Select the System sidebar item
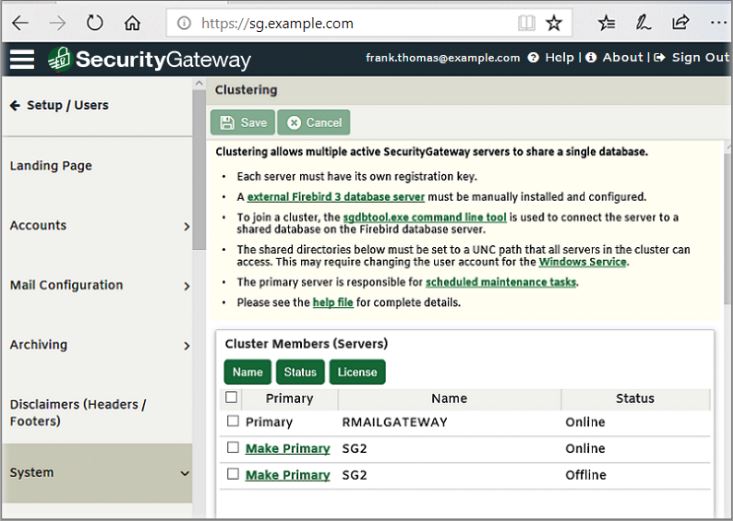The width and height of the screenshot is (733, 521). [x=97, y=473]
